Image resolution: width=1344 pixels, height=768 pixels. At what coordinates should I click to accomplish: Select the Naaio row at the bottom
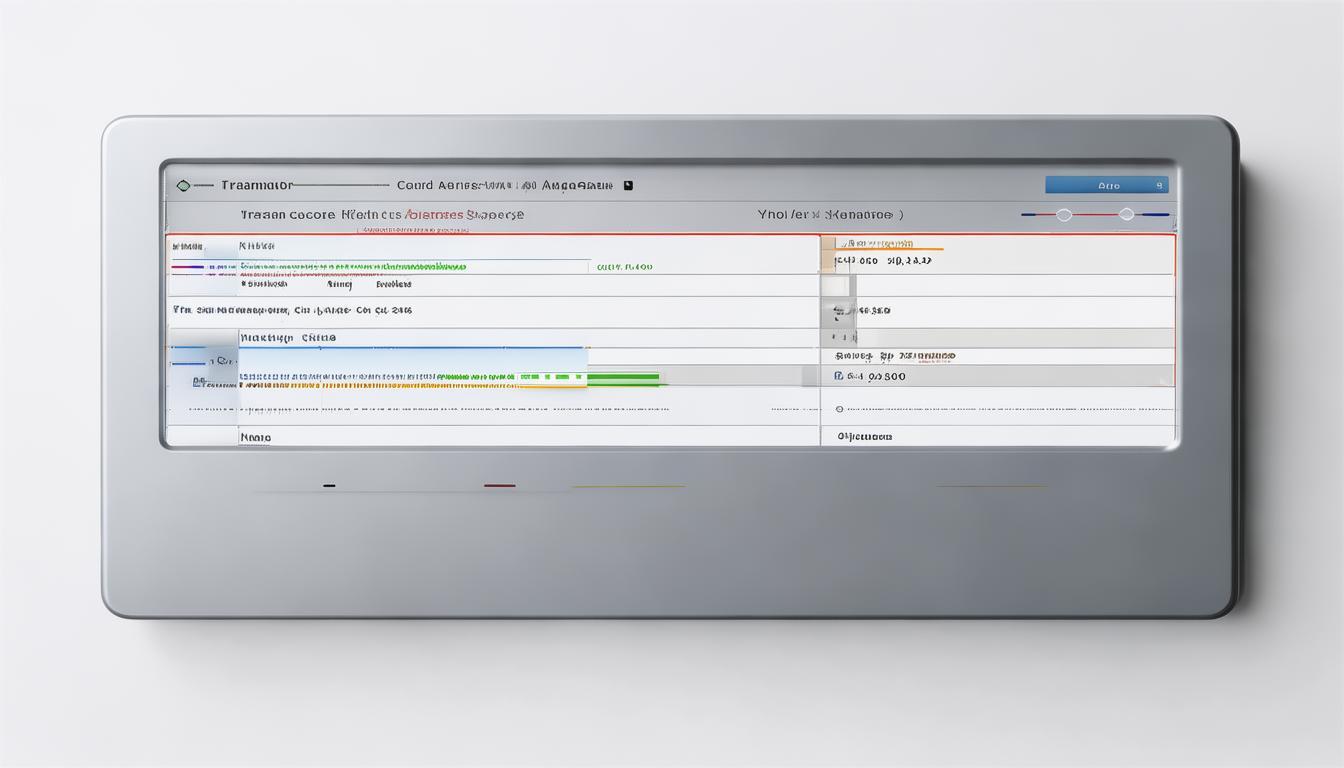pos(255,437)
